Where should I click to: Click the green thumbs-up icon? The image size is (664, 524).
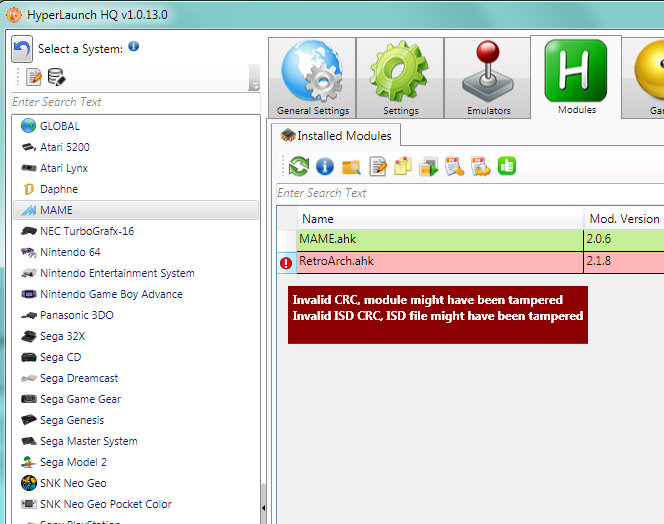(x=507, y=166)
